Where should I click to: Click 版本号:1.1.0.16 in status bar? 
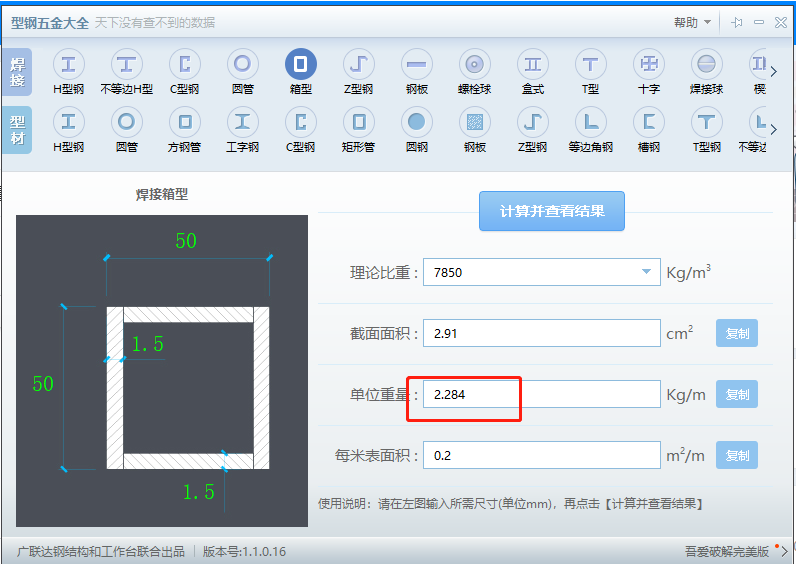coord(244,551)
